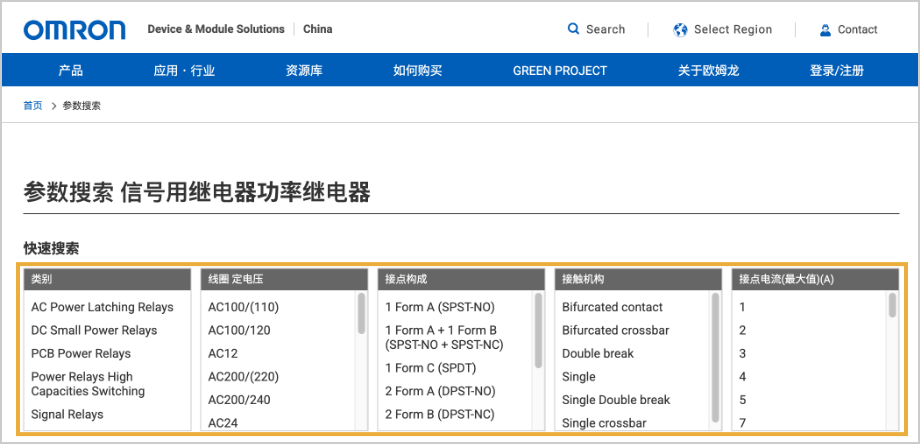Select PCB Power Relays category
Image resolution: width=920 pixels, height=444 pixels.
click(81, 353)
